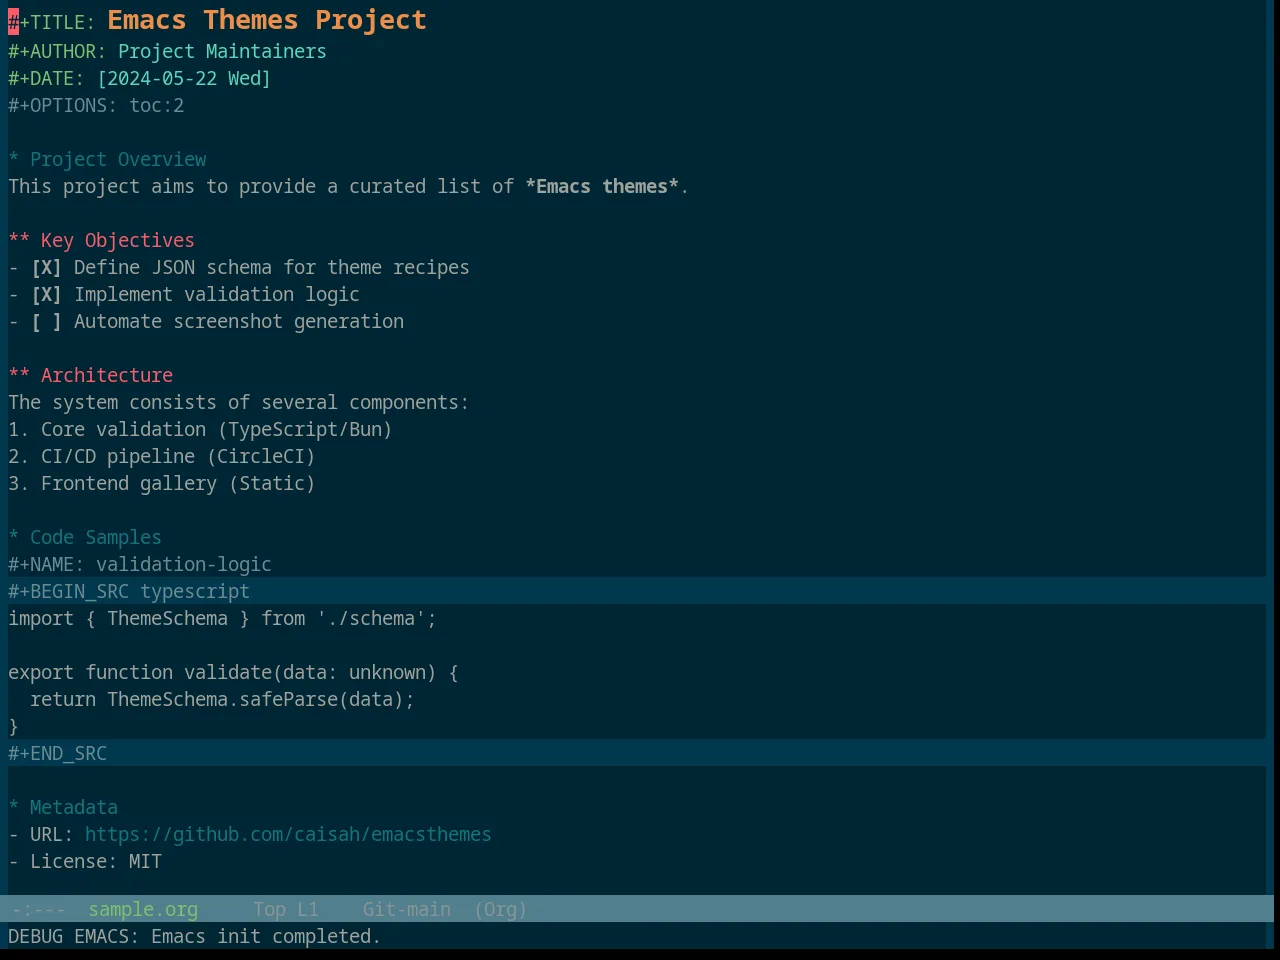
Task: Open the github.com/caisah/emacsthemes link
Action: point(288,835)
